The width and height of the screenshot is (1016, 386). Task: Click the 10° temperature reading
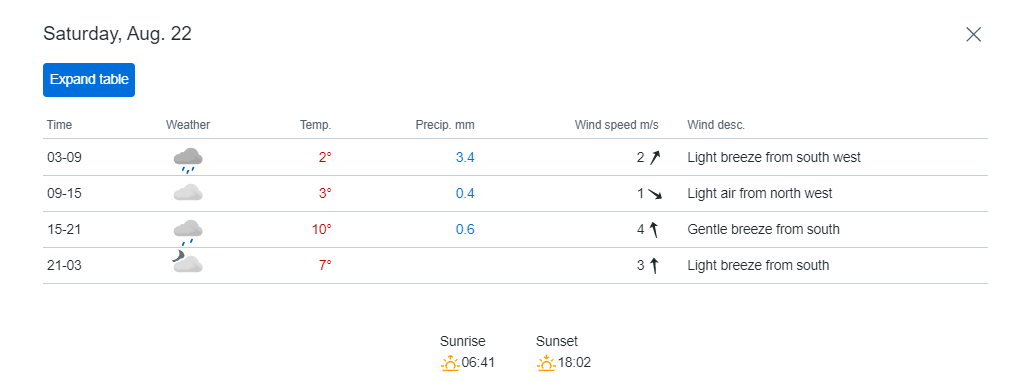pos(321,229)
